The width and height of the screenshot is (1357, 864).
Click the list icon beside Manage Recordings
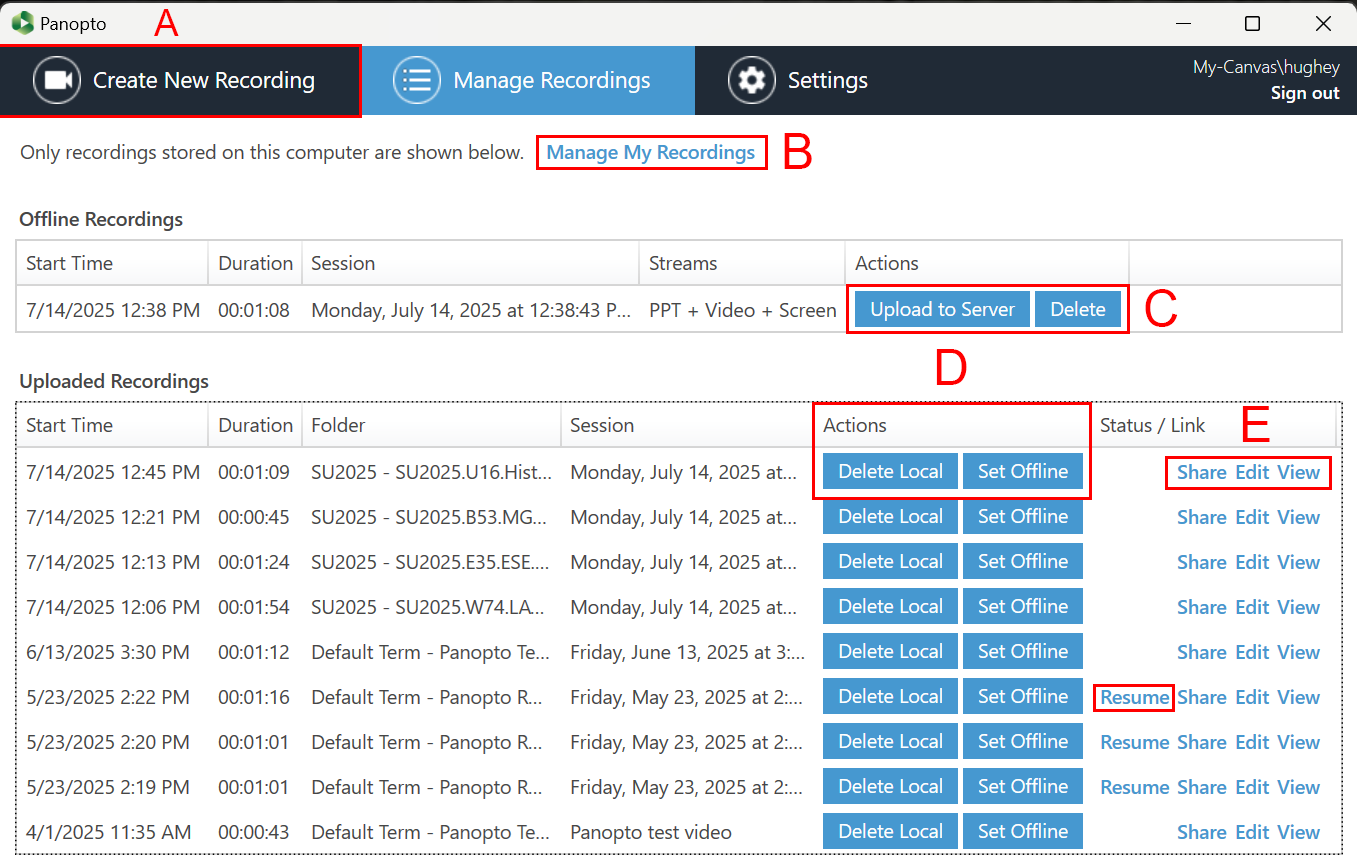tap(417, 81)
